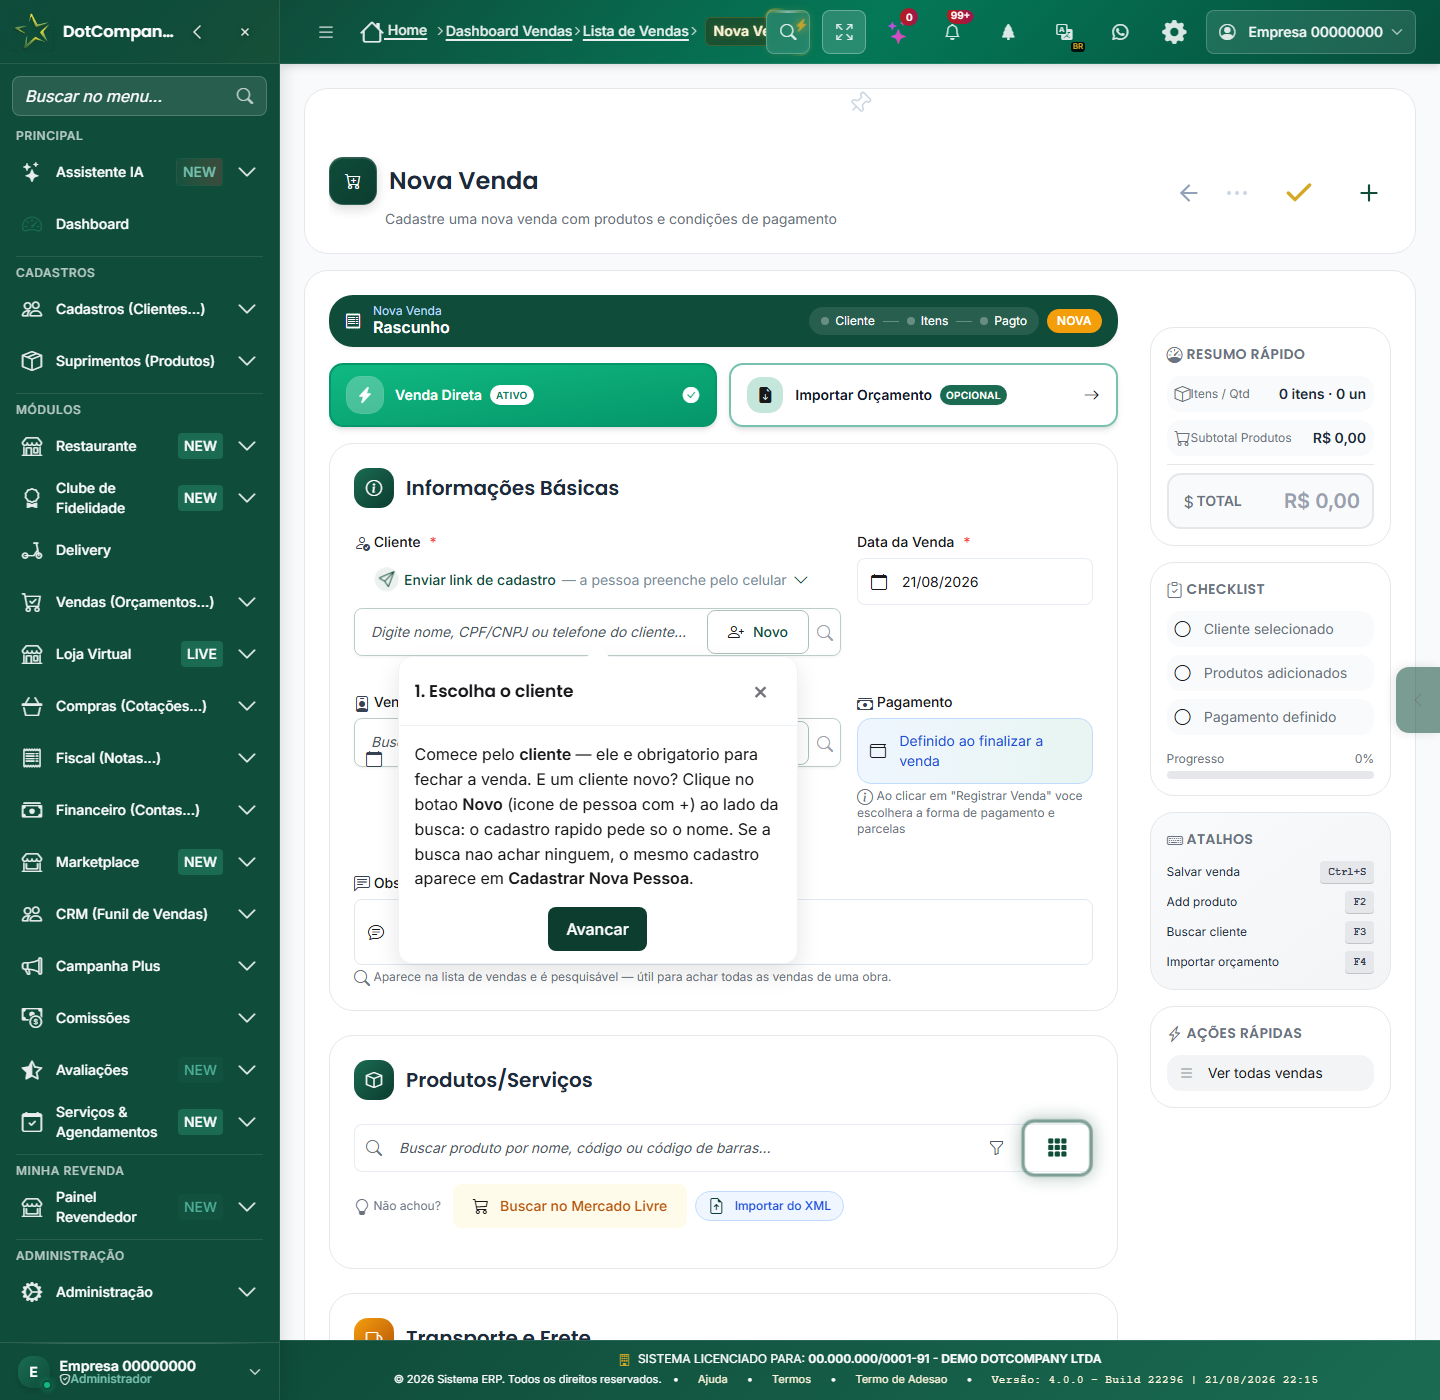Close the sidebar with X icon

click(245, 32)
